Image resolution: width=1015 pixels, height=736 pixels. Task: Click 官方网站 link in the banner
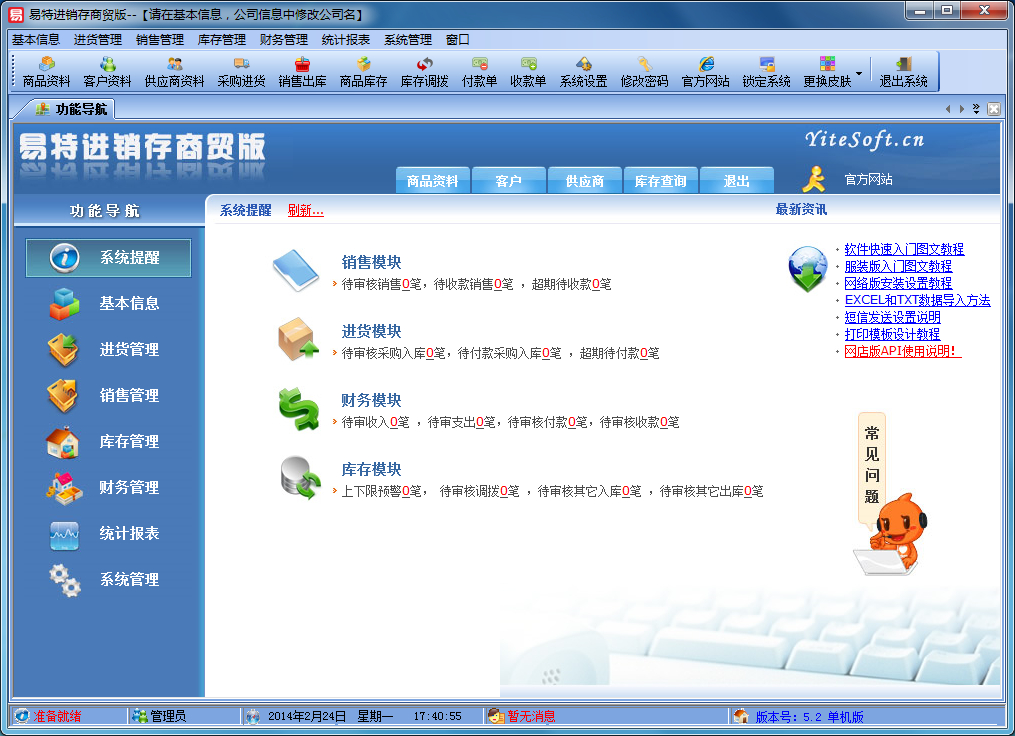(x=868, y=179)
